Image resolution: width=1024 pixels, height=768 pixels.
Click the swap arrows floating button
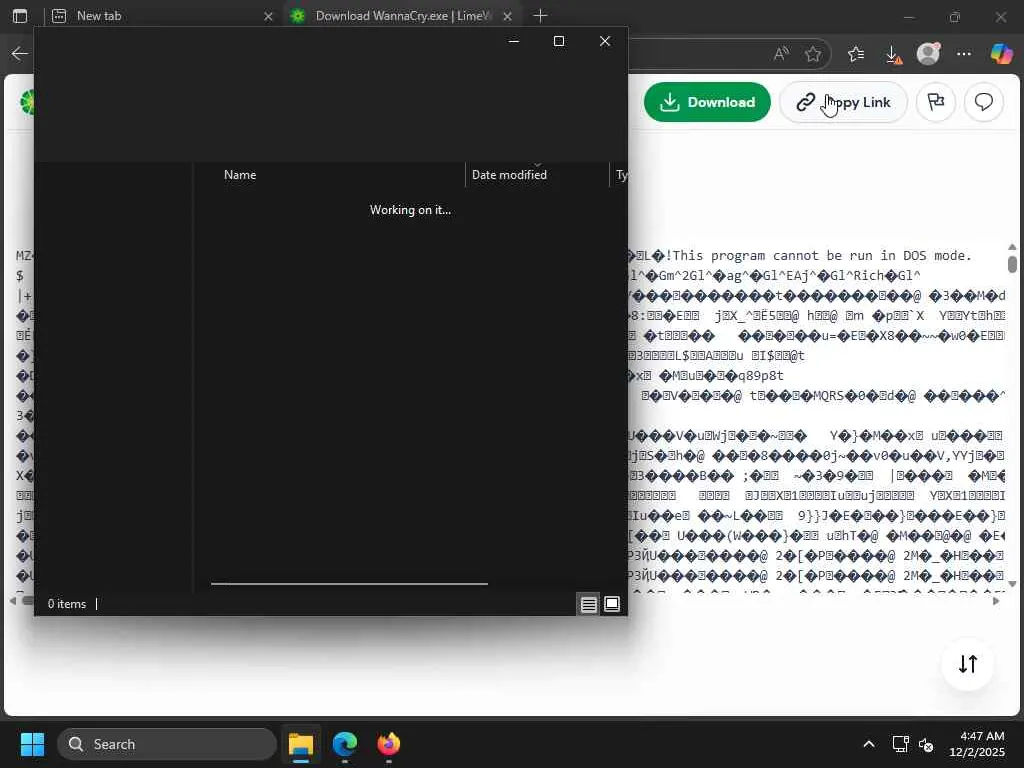[968, 664]
